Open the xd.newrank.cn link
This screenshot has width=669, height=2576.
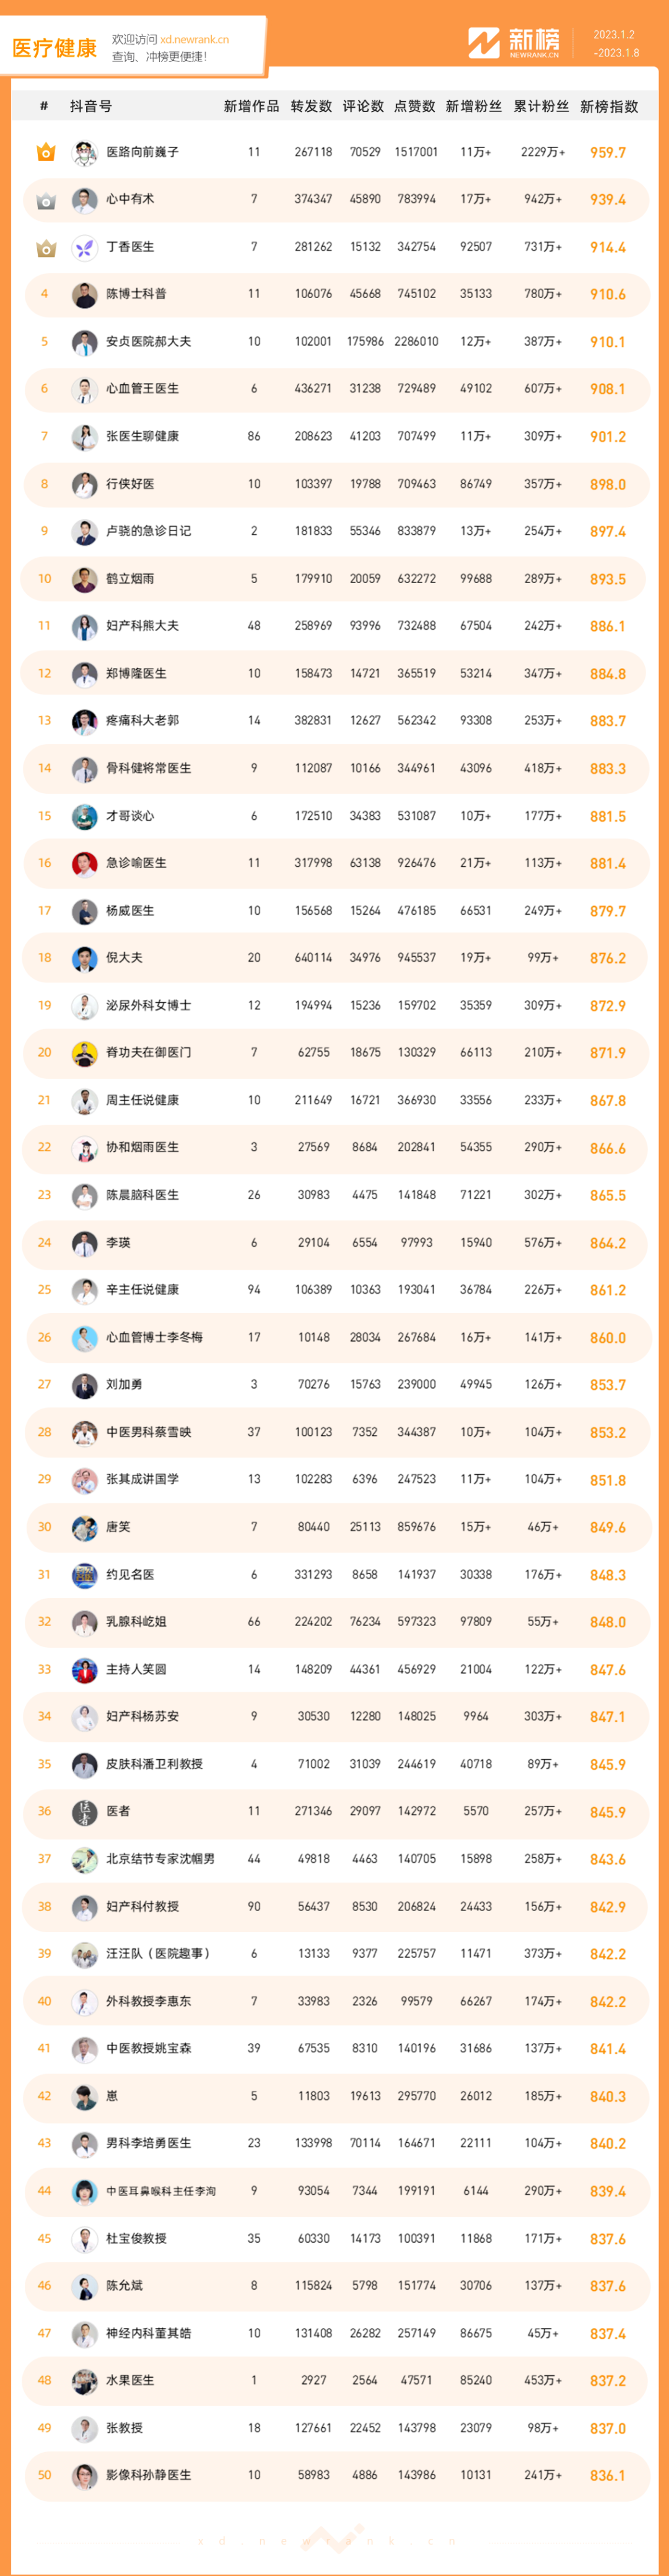(195, 40)
